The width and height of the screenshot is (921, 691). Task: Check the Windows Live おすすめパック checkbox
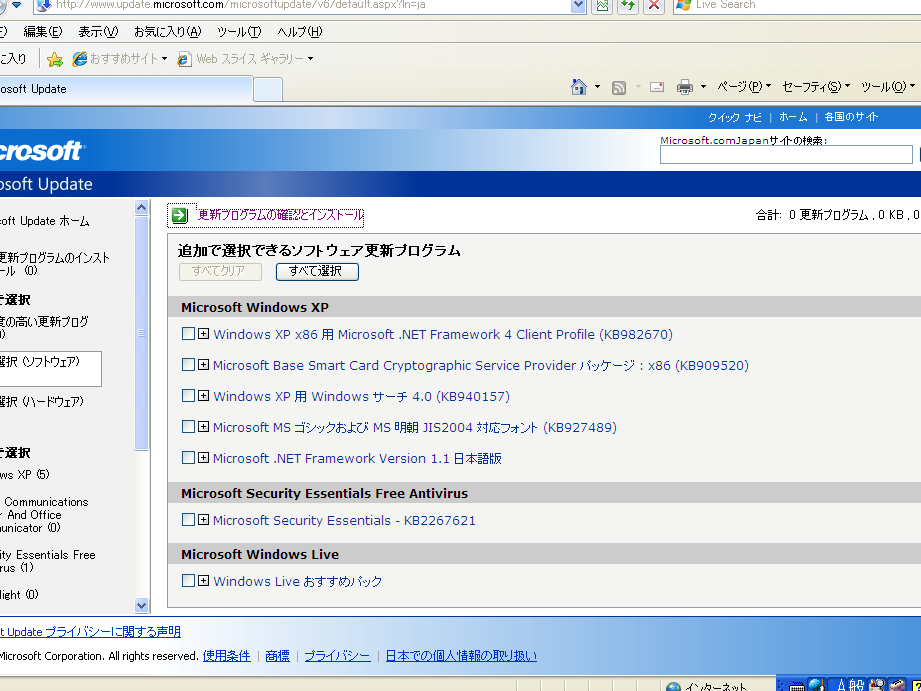pyautogui.click(x=188, y=581)
